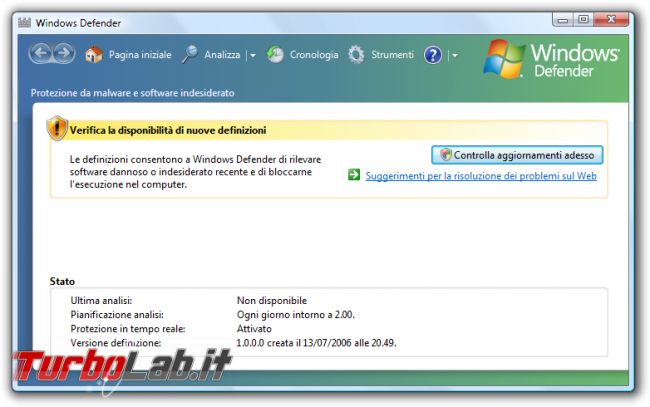Viewport: 650px width, 407px height.
Task: Click the green arrow icon beside suggestions link
Action: (354, 175)
